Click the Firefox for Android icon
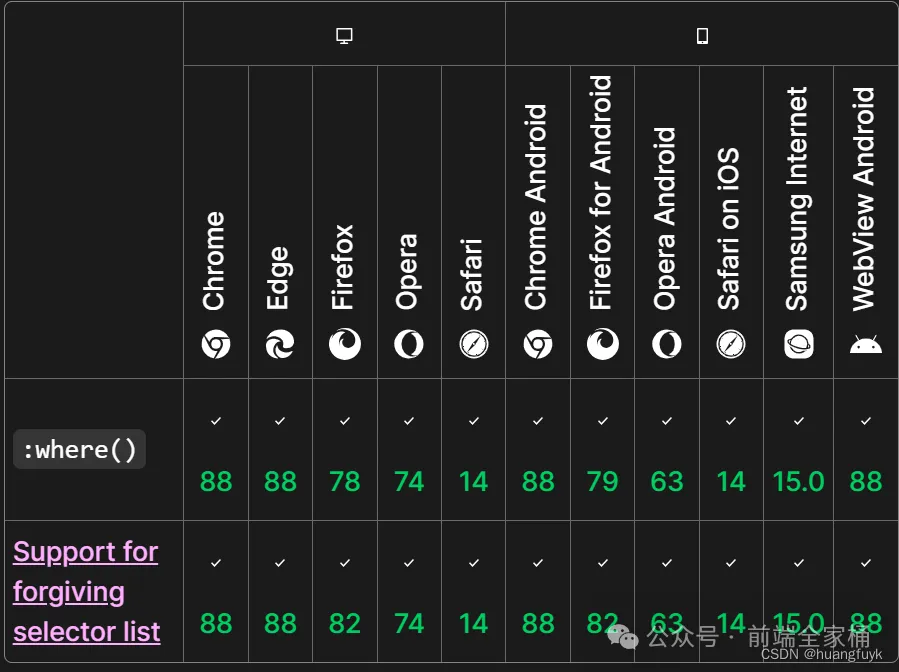The height and width of the screenshot is (672, 899). [x=603, y=344]
